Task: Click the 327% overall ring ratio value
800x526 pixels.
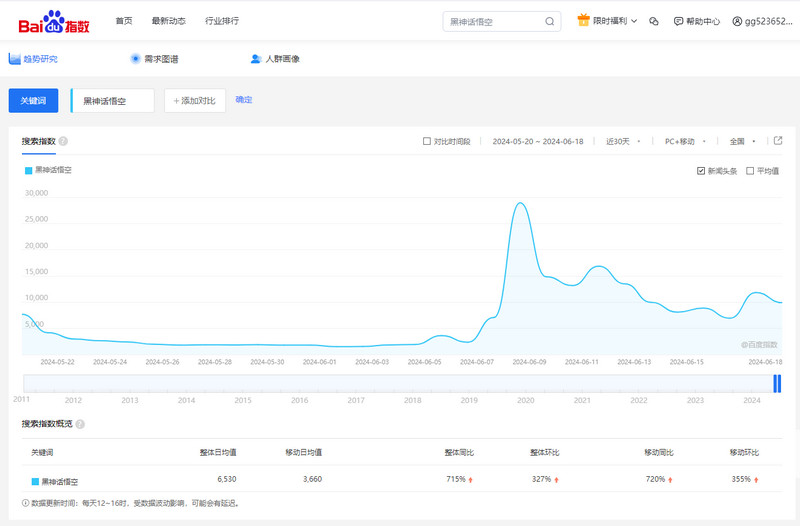Action: coord(541,479)
